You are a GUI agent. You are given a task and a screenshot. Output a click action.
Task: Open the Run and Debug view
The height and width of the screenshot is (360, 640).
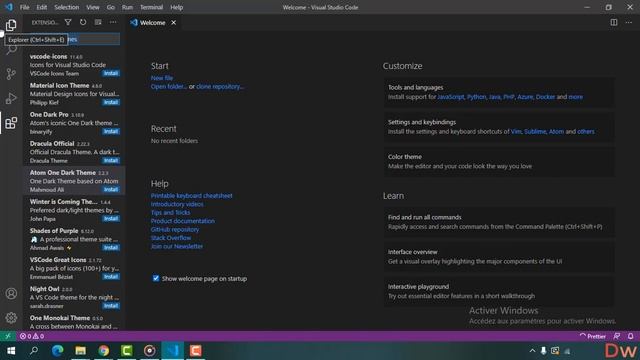pyautogui.click(x=11, y=98)
